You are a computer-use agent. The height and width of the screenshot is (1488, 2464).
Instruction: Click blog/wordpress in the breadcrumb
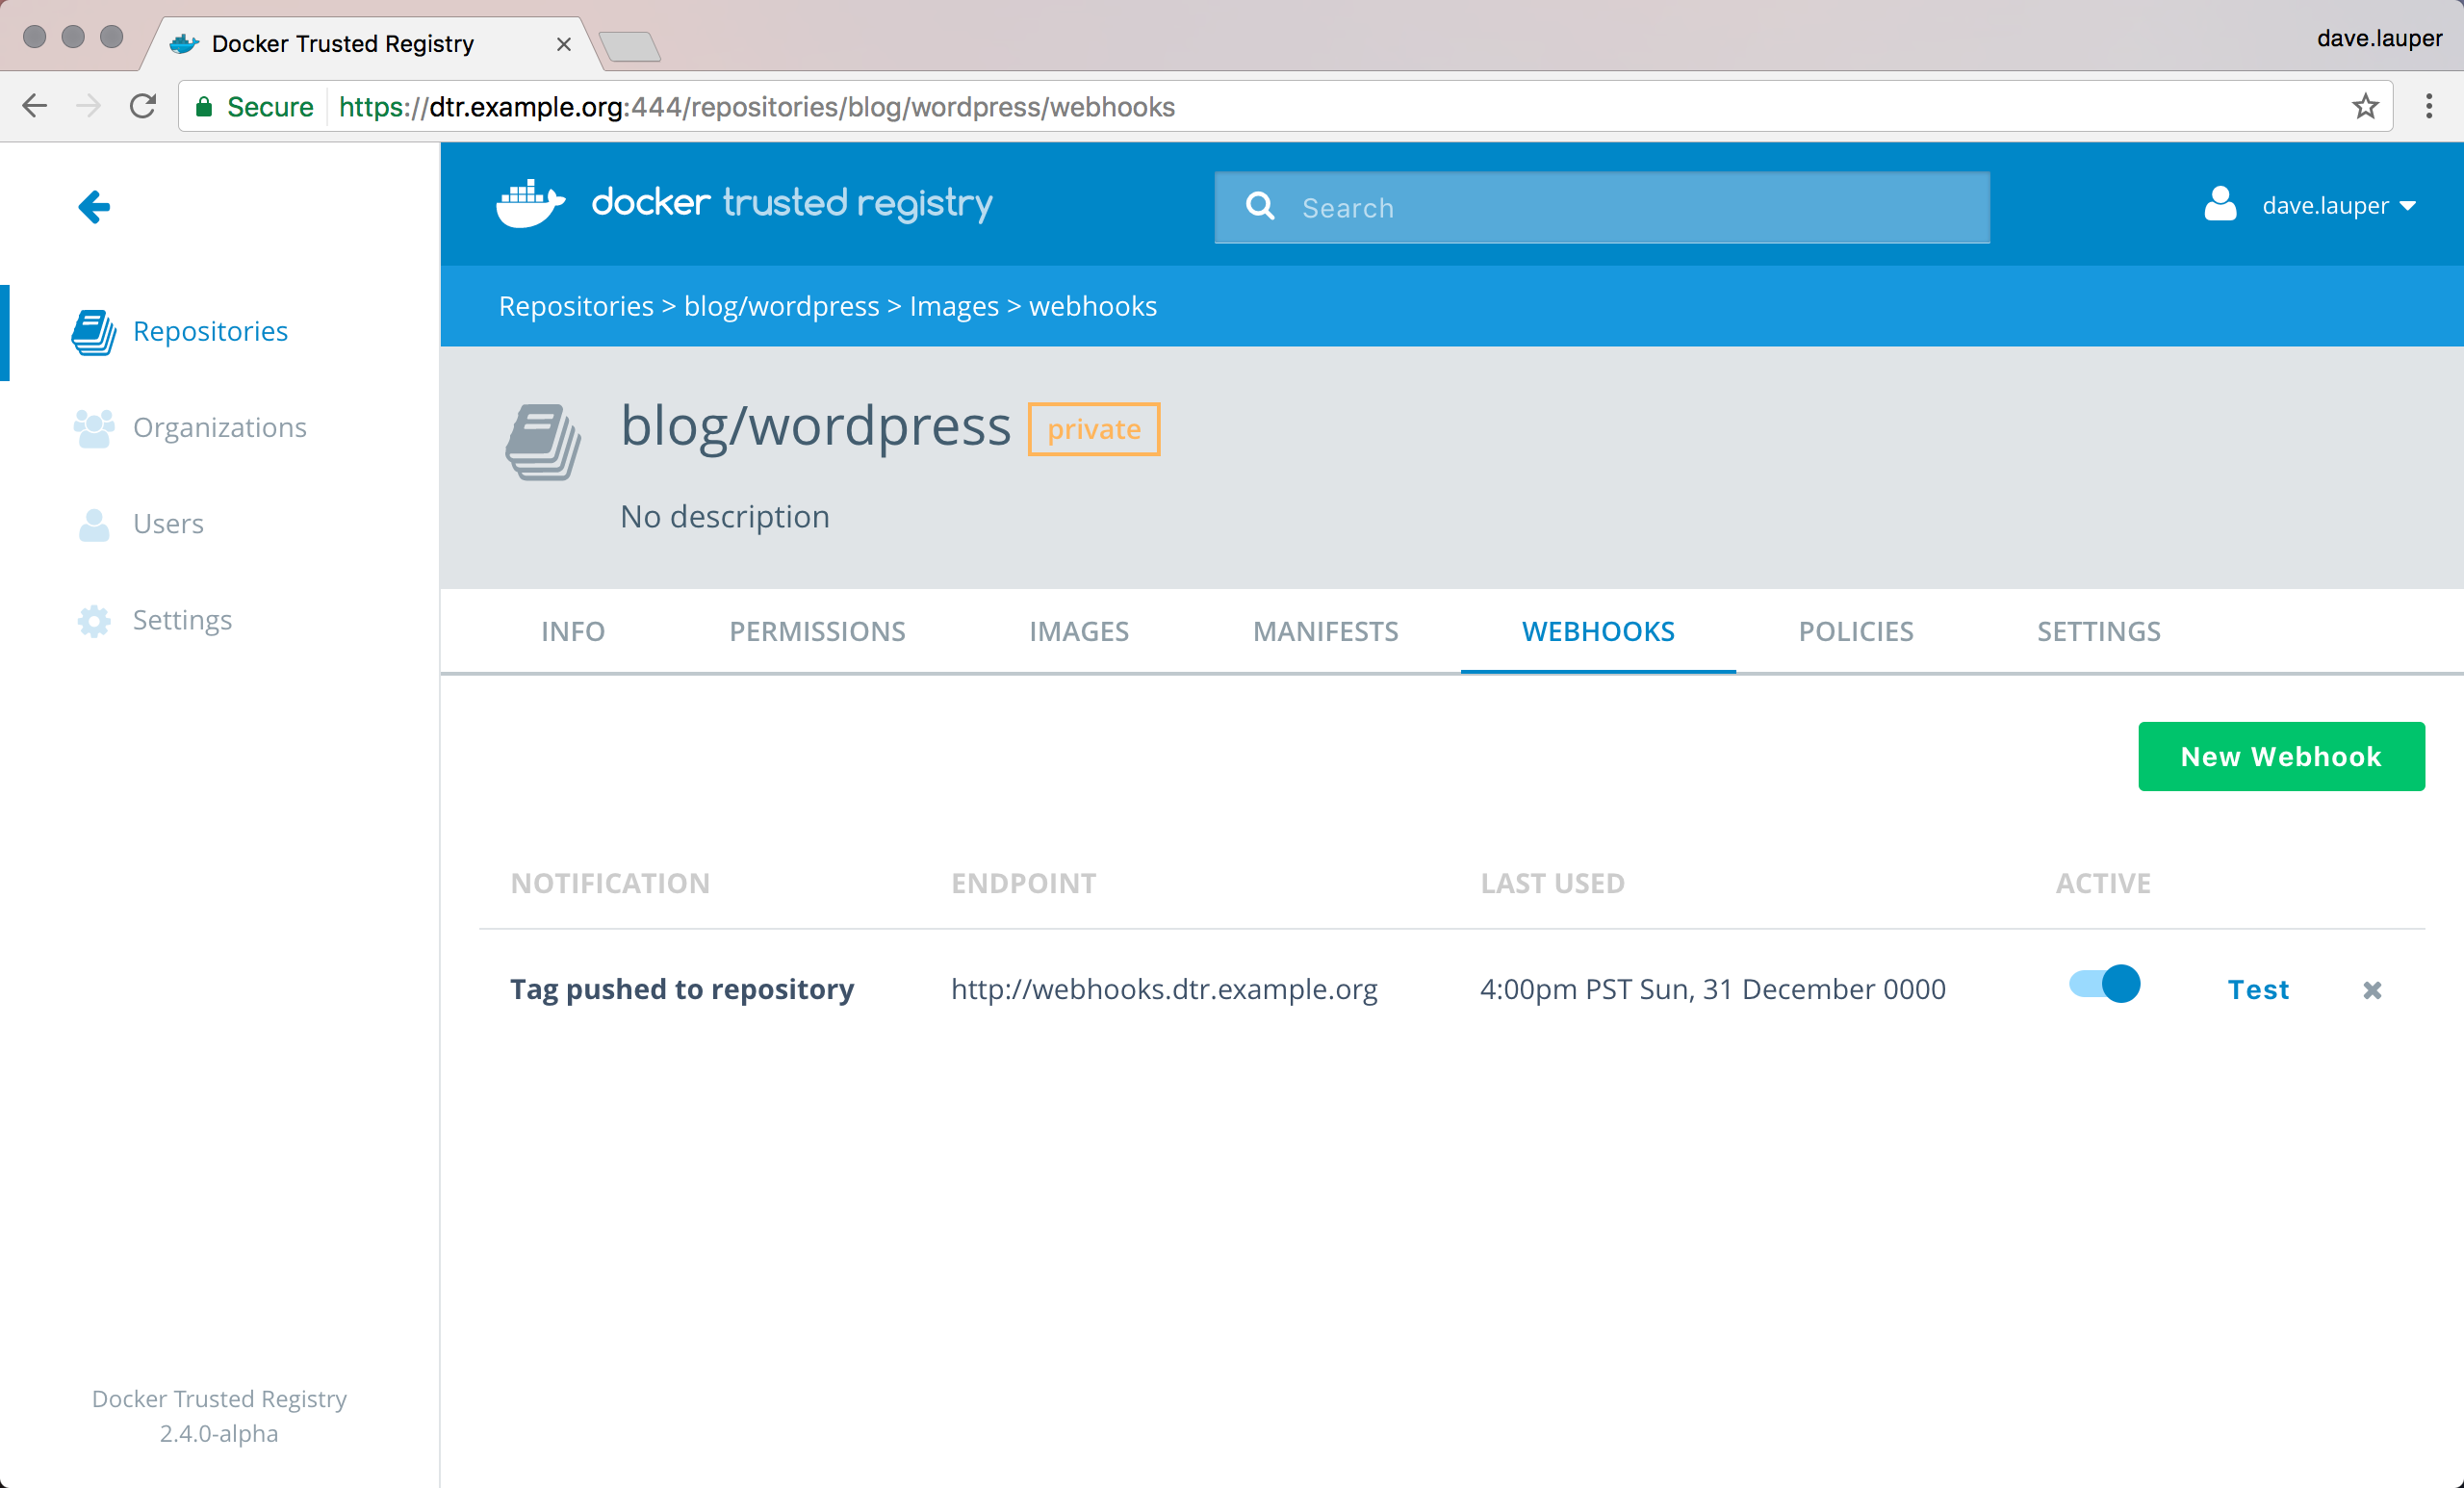tap(781, 306)
